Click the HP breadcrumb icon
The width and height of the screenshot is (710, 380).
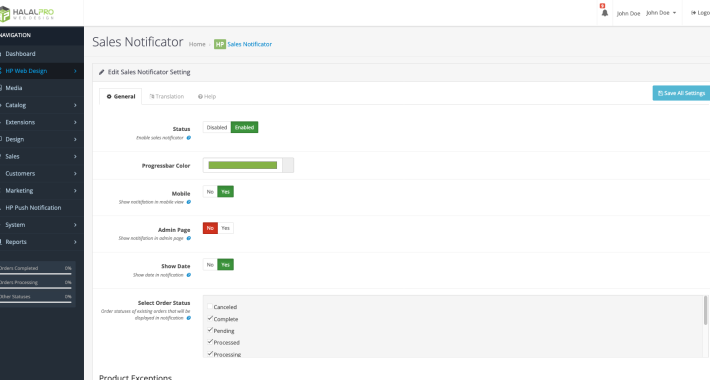[220, 44]
